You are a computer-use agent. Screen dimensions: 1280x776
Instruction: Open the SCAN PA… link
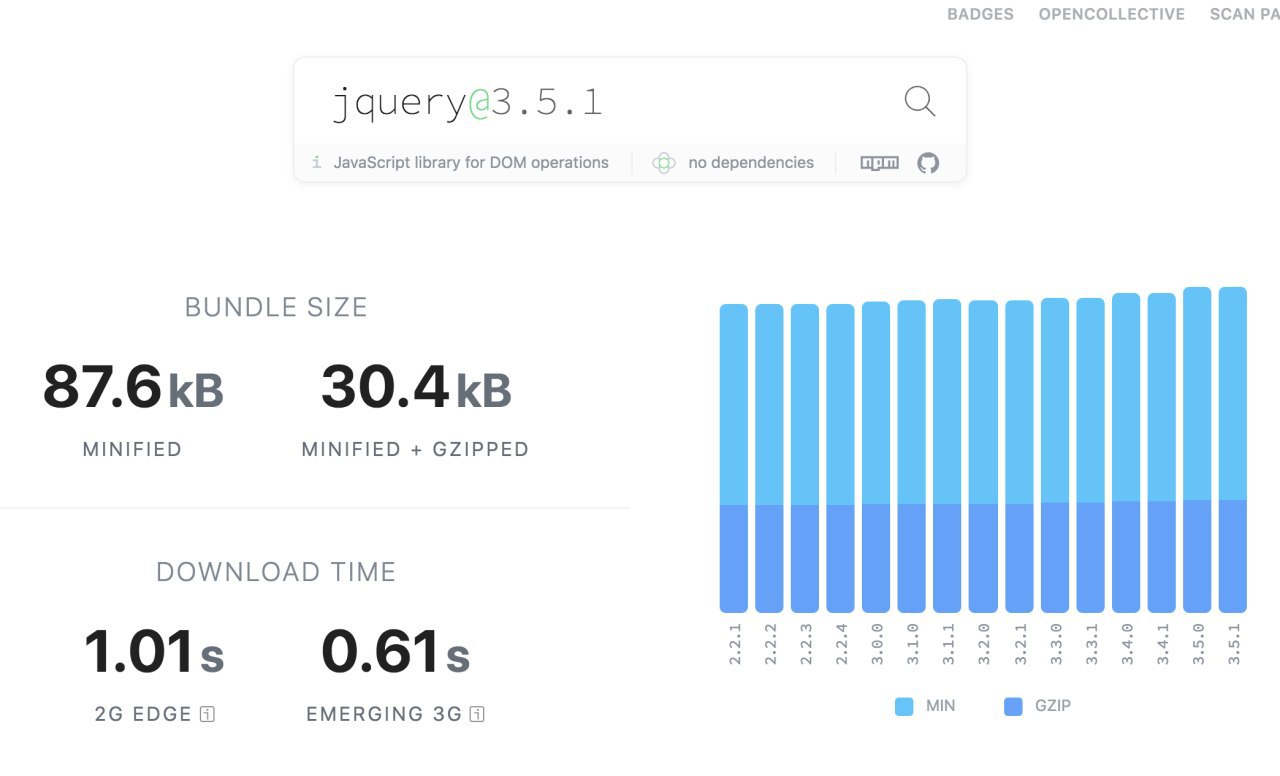[x=1245, y=14]
